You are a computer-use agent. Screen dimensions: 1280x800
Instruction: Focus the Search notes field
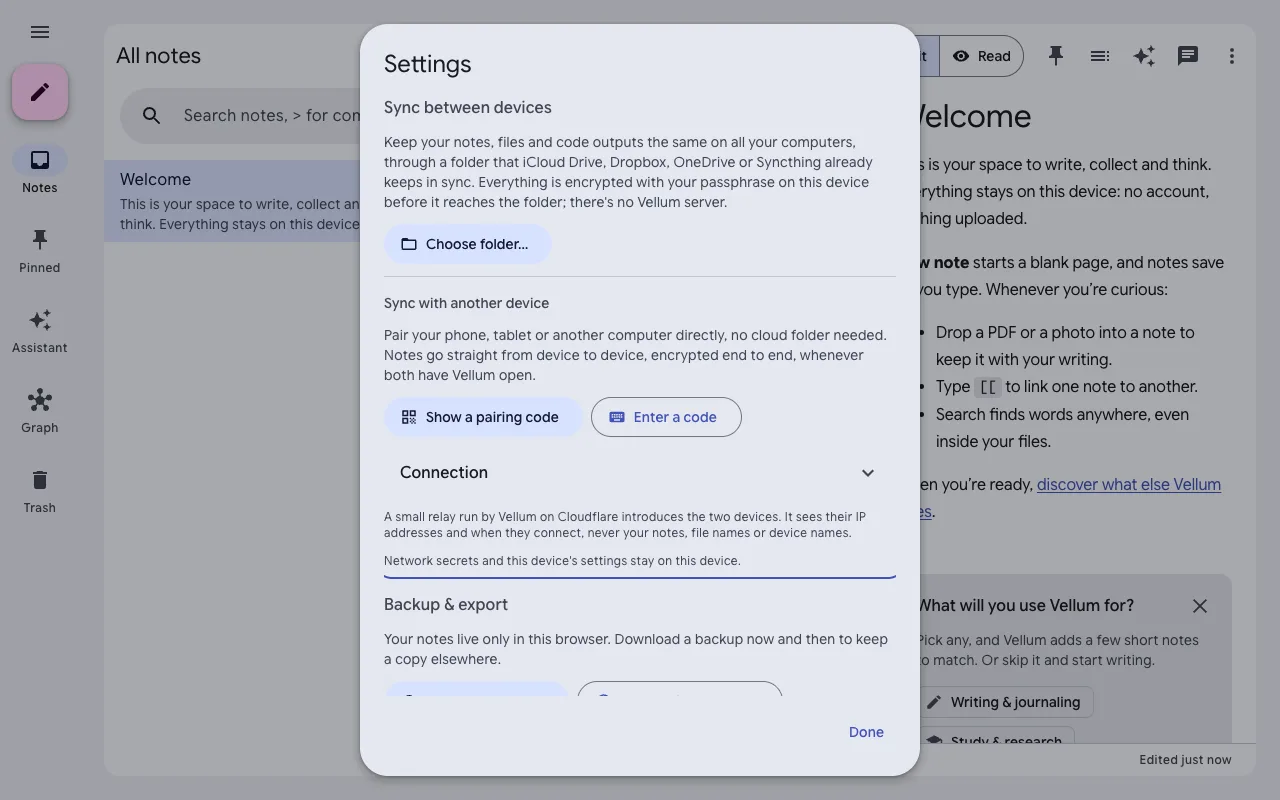point(270,116)
